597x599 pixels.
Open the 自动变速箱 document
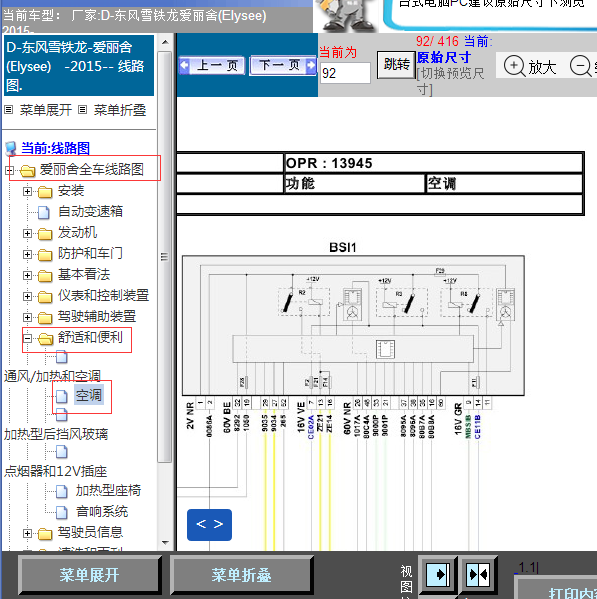[90, 211]
